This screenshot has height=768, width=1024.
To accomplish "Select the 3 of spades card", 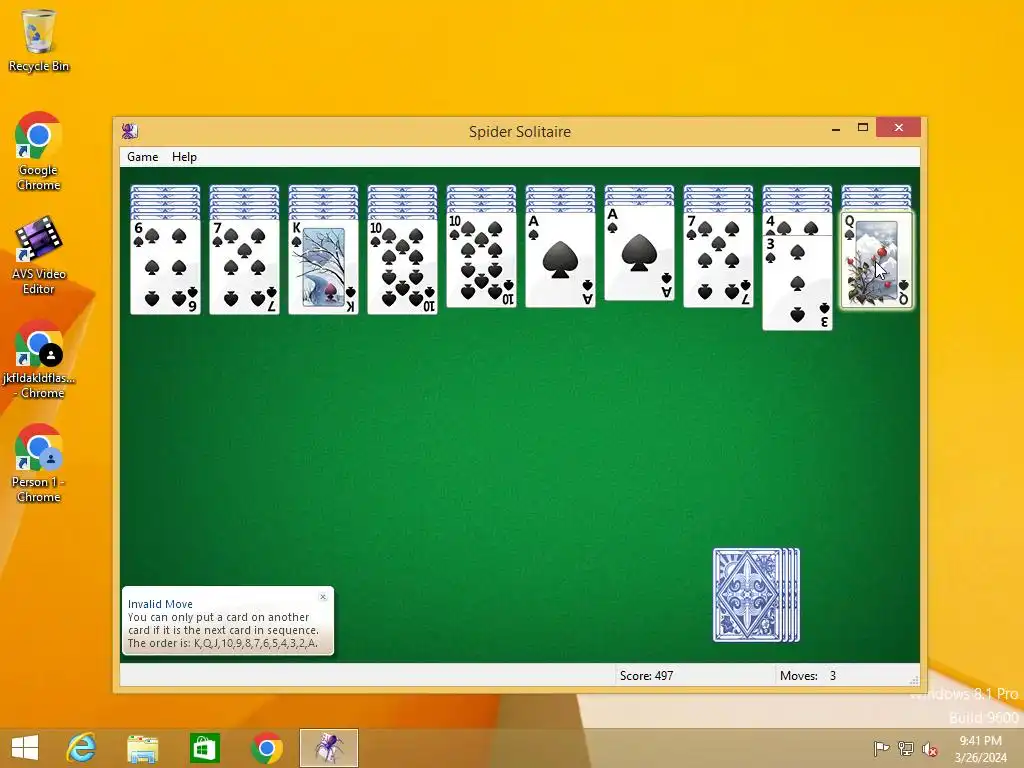I will 797,282.
